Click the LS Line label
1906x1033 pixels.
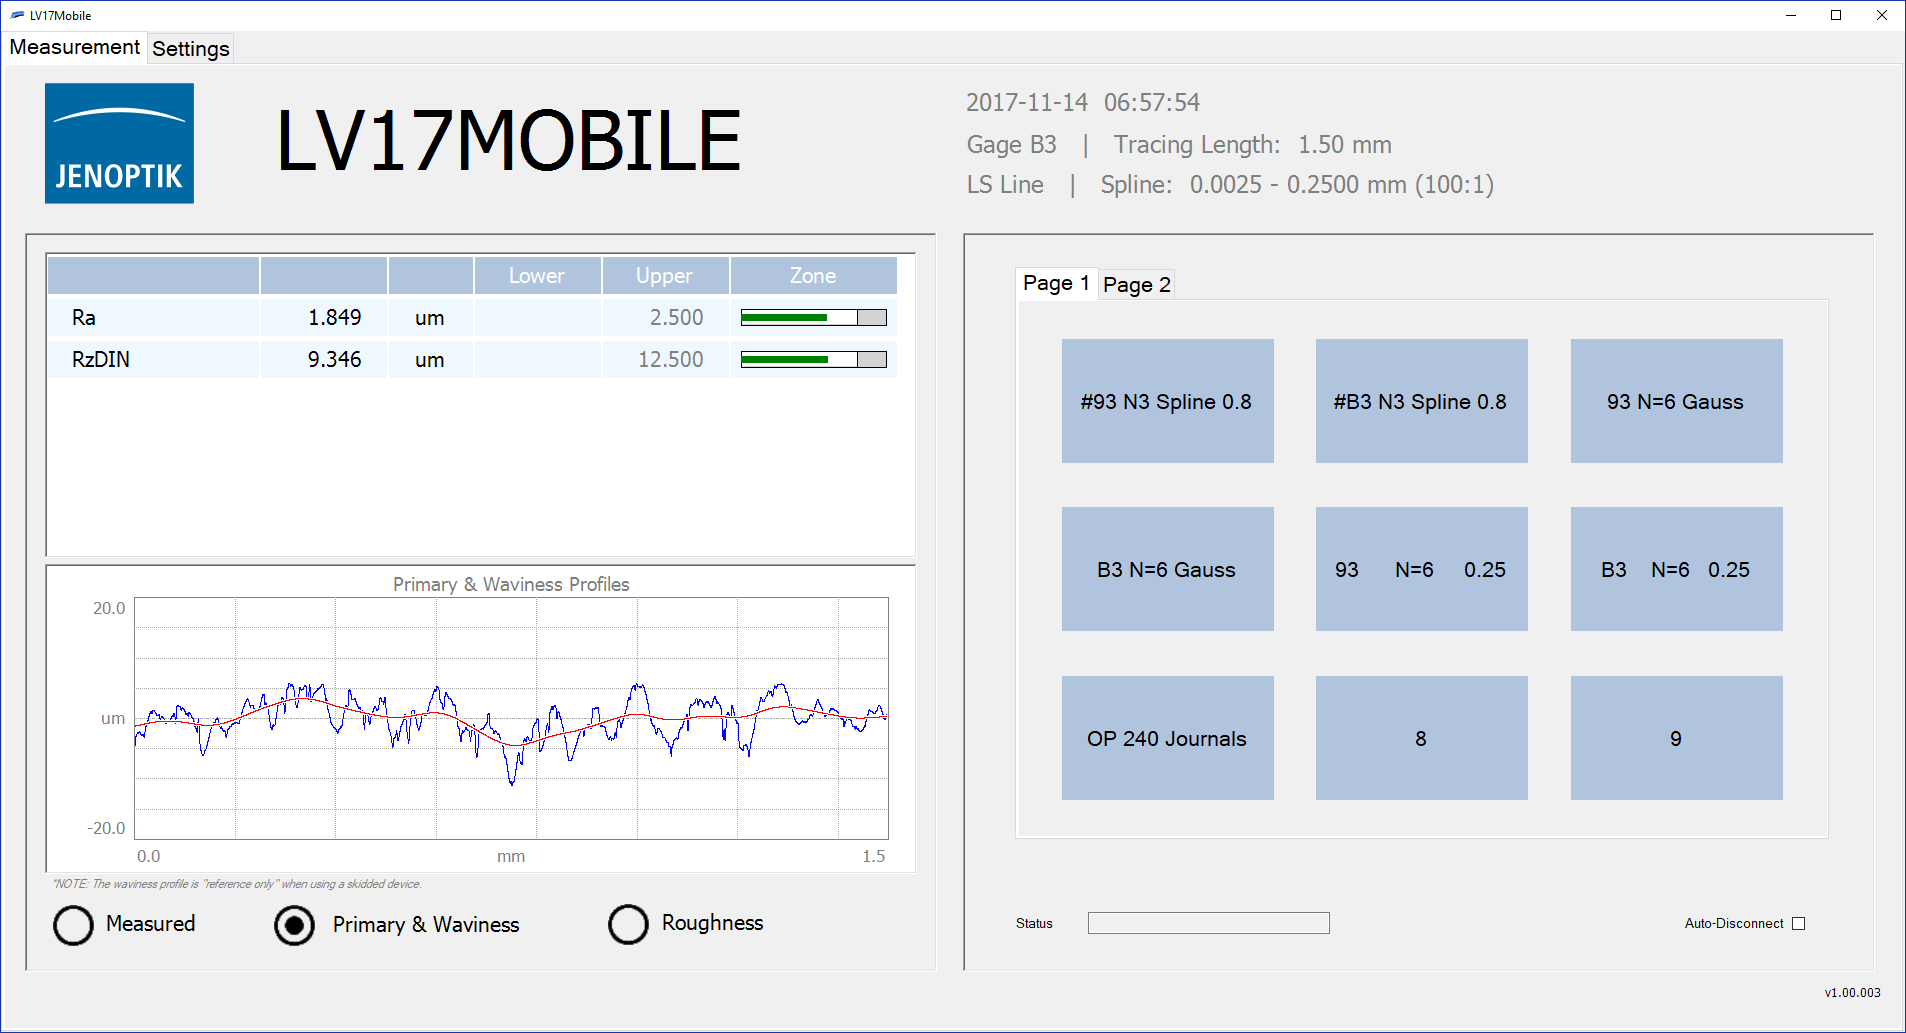(x=1005, y=185)
